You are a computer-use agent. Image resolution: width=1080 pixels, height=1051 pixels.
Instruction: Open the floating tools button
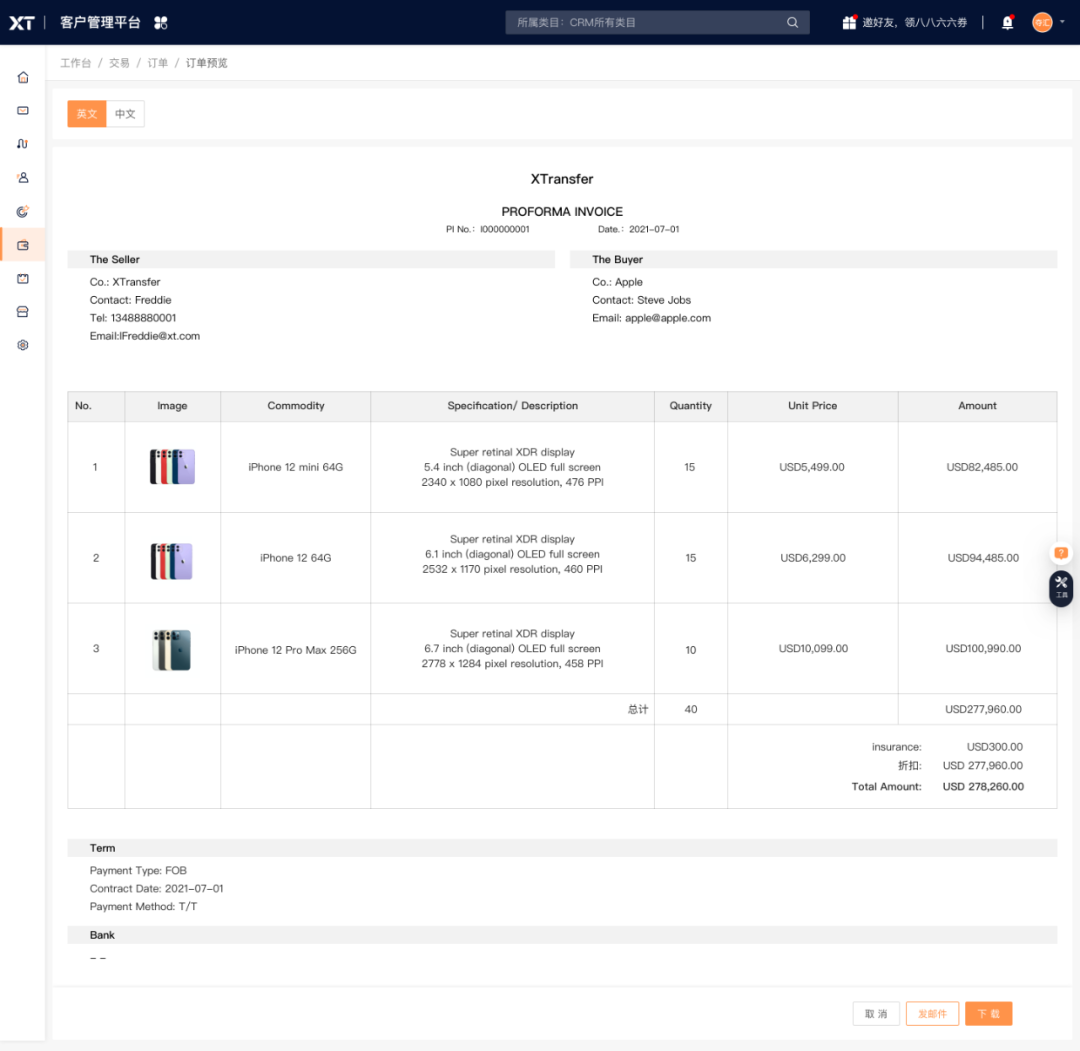coord(1061,587)
